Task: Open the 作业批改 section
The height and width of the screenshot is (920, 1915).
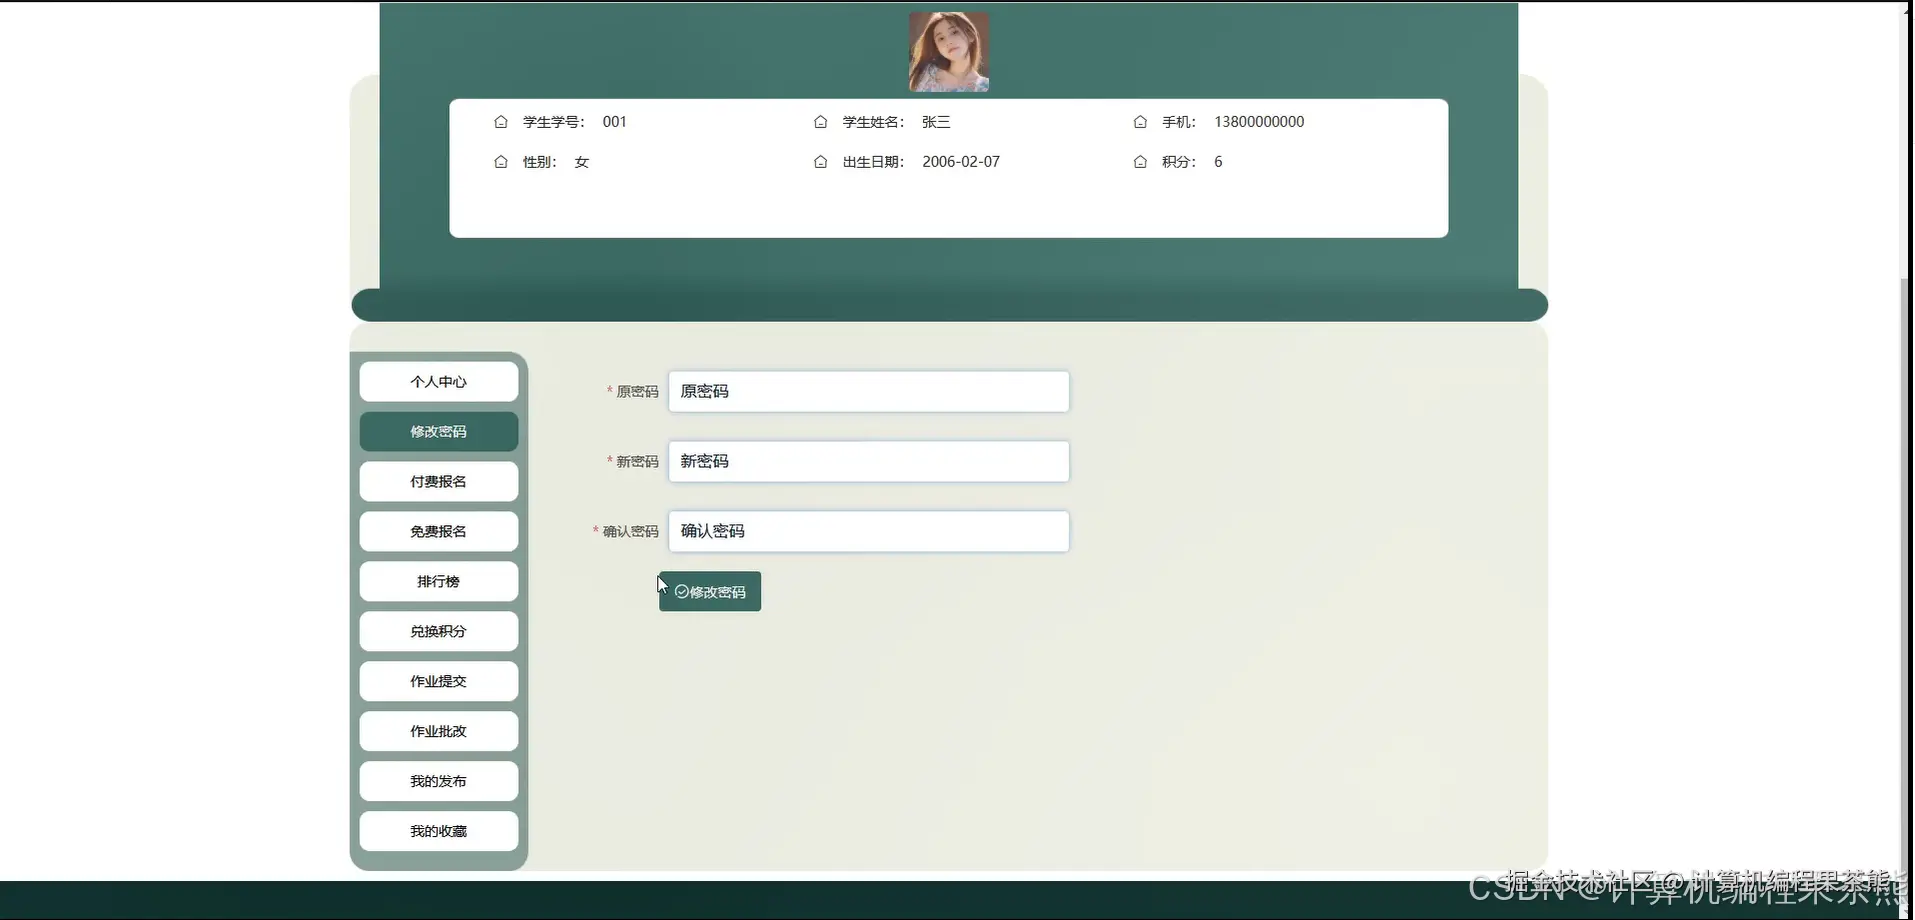Action: (439, 732)
